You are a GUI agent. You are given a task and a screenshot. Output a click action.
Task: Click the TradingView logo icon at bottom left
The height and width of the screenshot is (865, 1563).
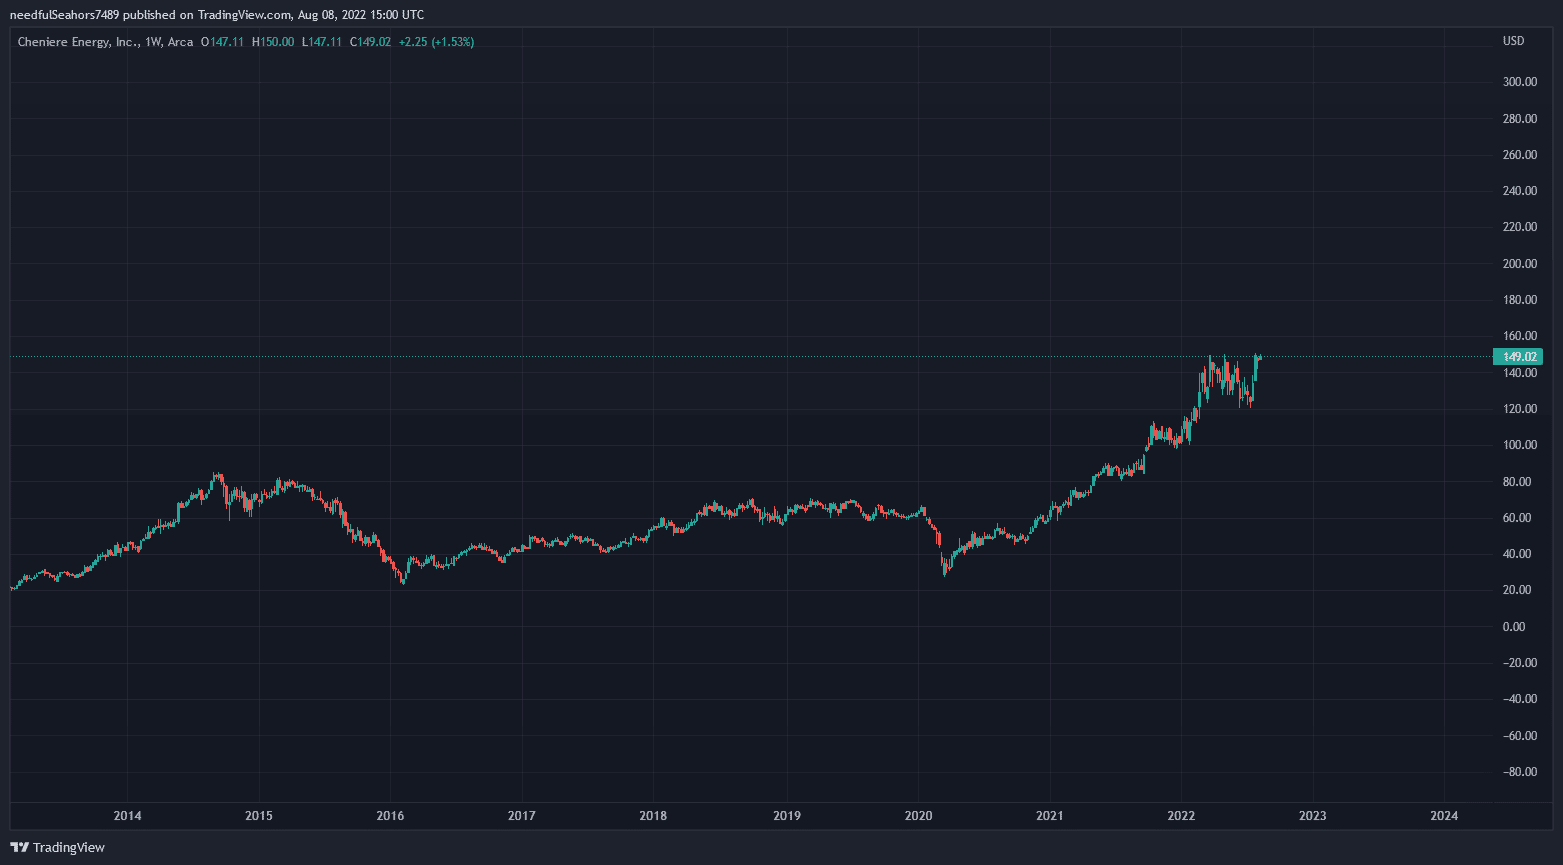coord(19,847)
